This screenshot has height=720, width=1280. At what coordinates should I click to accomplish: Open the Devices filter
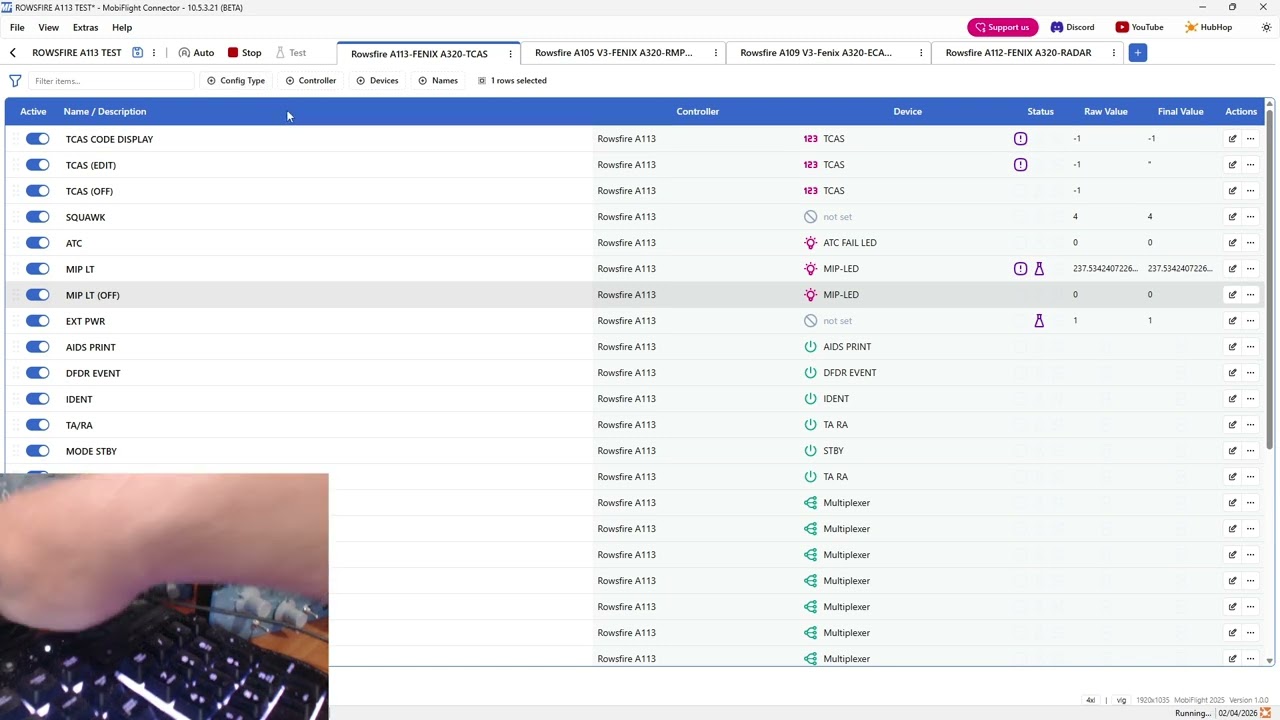click(x=377, y=81)
